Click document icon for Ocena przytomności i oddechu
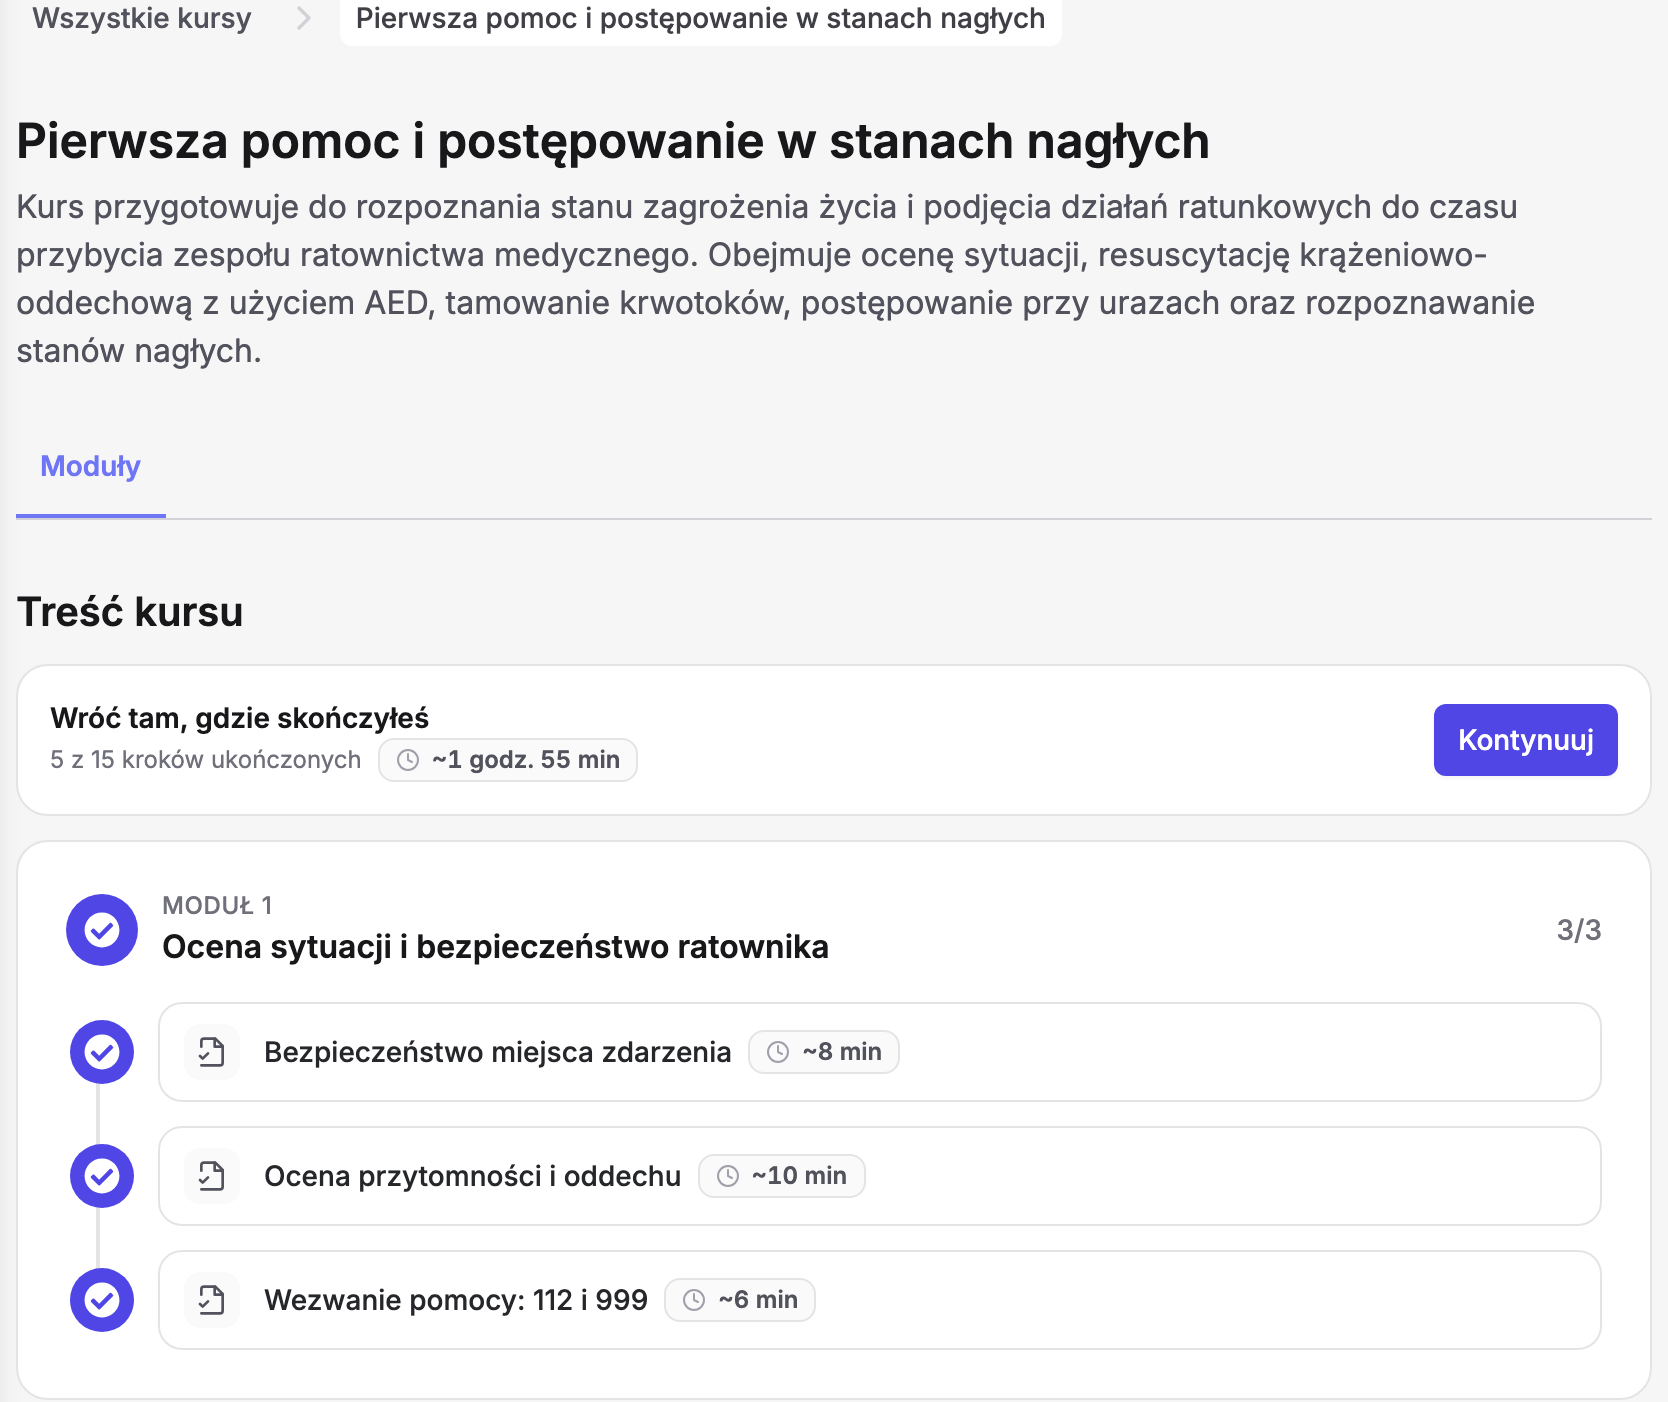The image size is (1668, 1402). click(x=212, y=1176)
